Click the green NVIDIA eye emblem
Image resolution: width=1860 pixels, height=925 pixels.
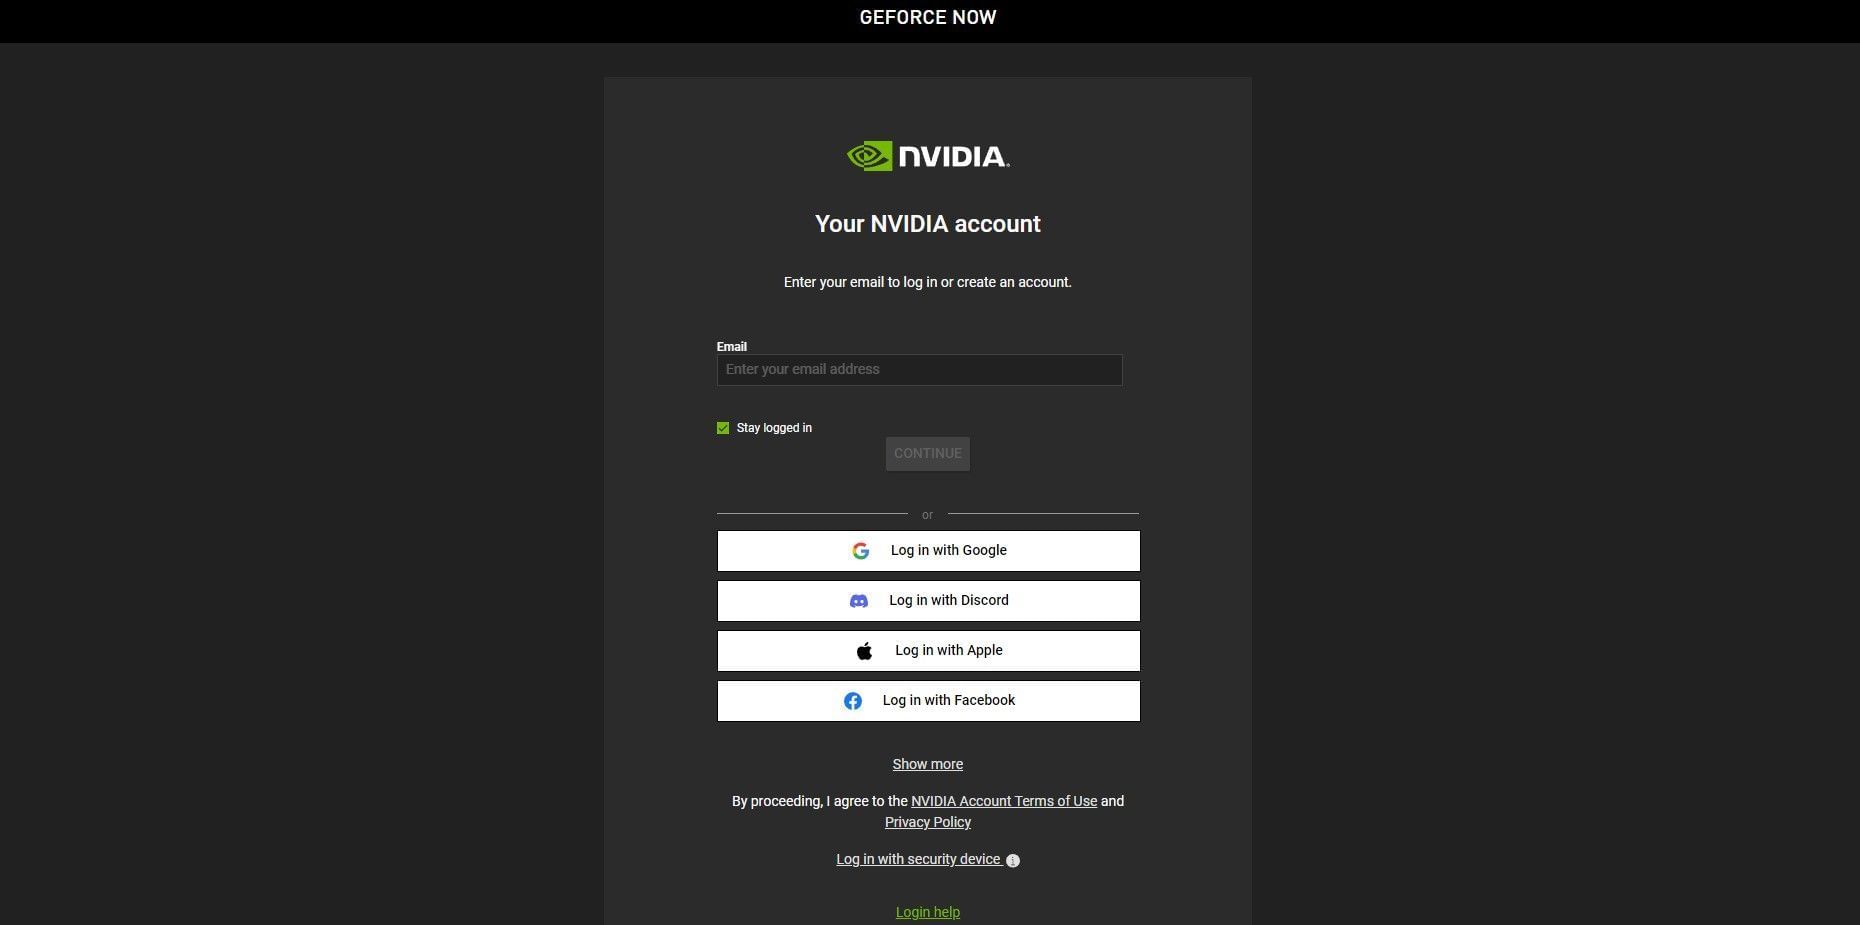[x=868, y=156]
